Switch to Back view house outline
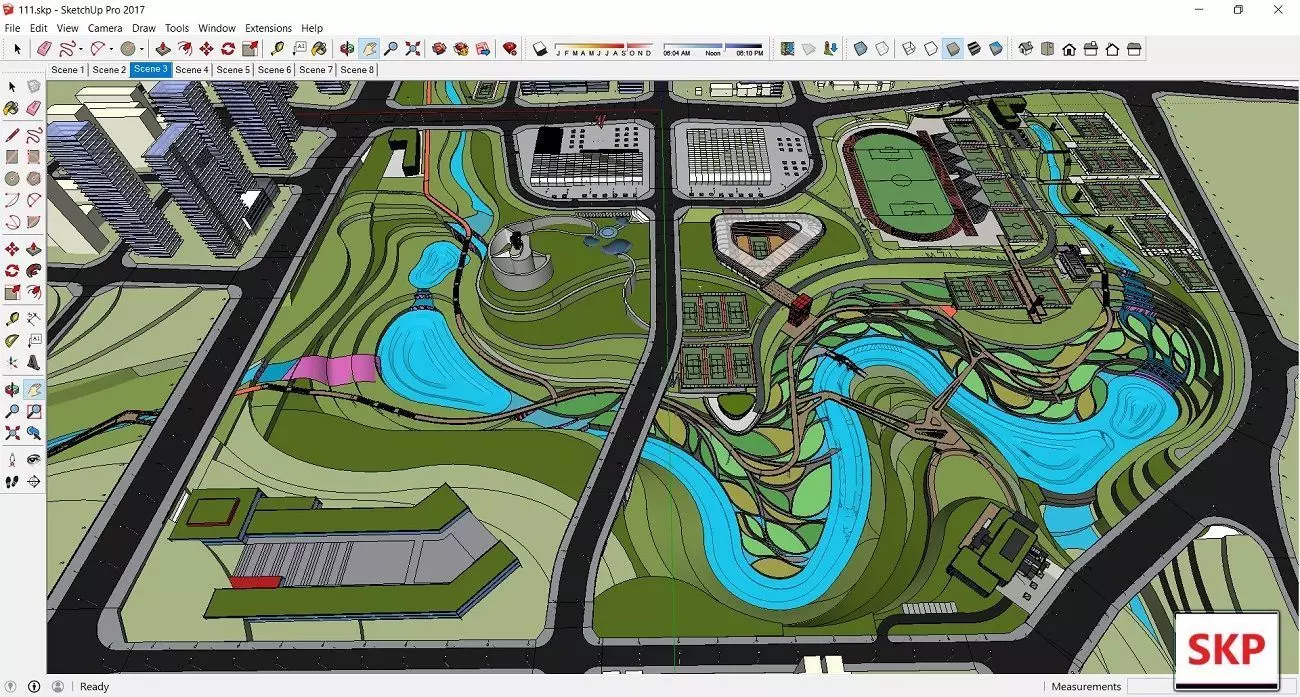Viewport: 1300px width, 697px height. [1112, 48]
